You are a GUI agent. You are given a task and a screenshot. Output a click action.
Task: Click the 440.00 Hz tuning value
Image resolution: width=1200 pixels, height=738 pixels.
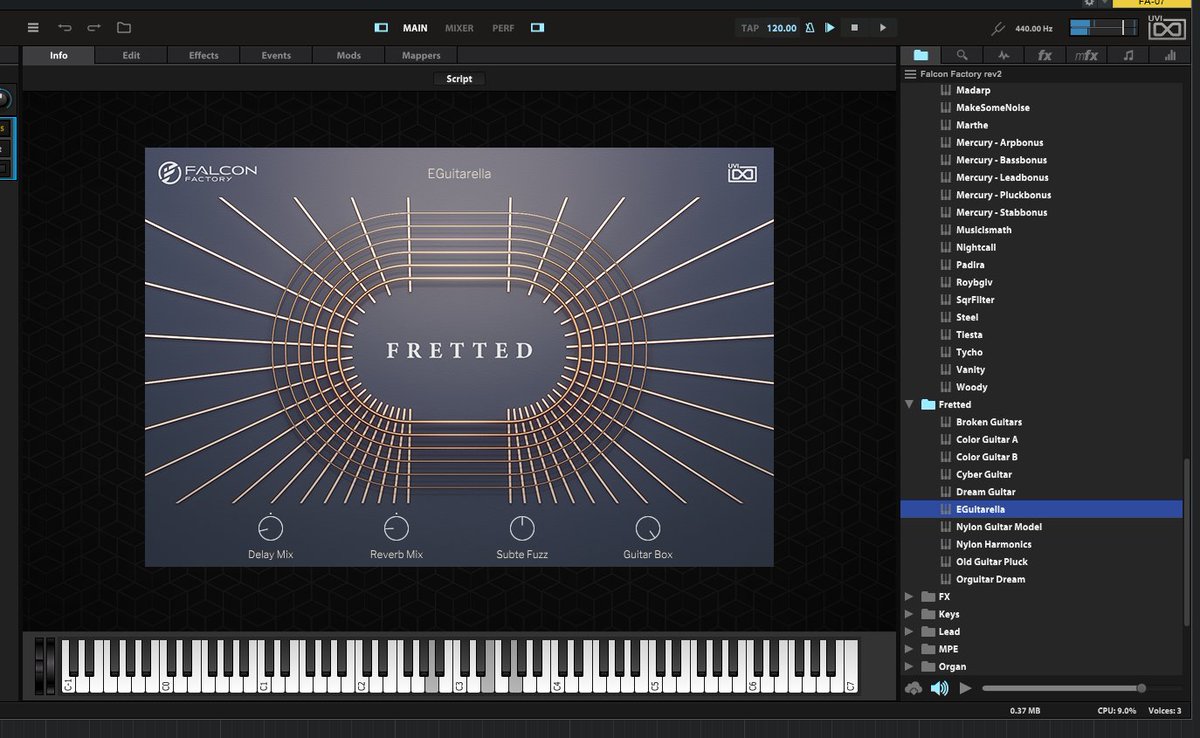pos(1033,29)
